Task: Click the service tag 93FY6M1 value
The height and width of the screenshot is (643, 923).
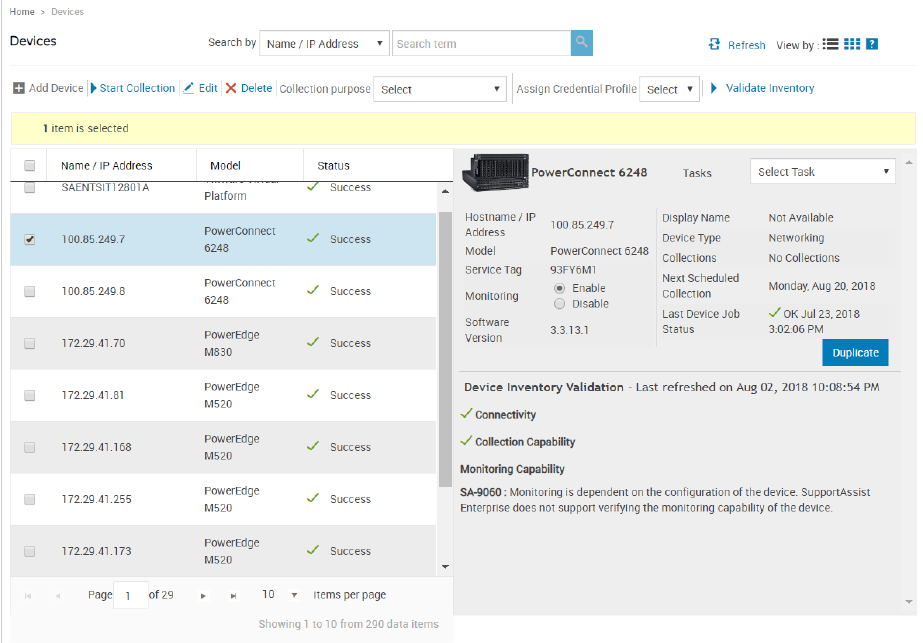Action: [573, 270]
